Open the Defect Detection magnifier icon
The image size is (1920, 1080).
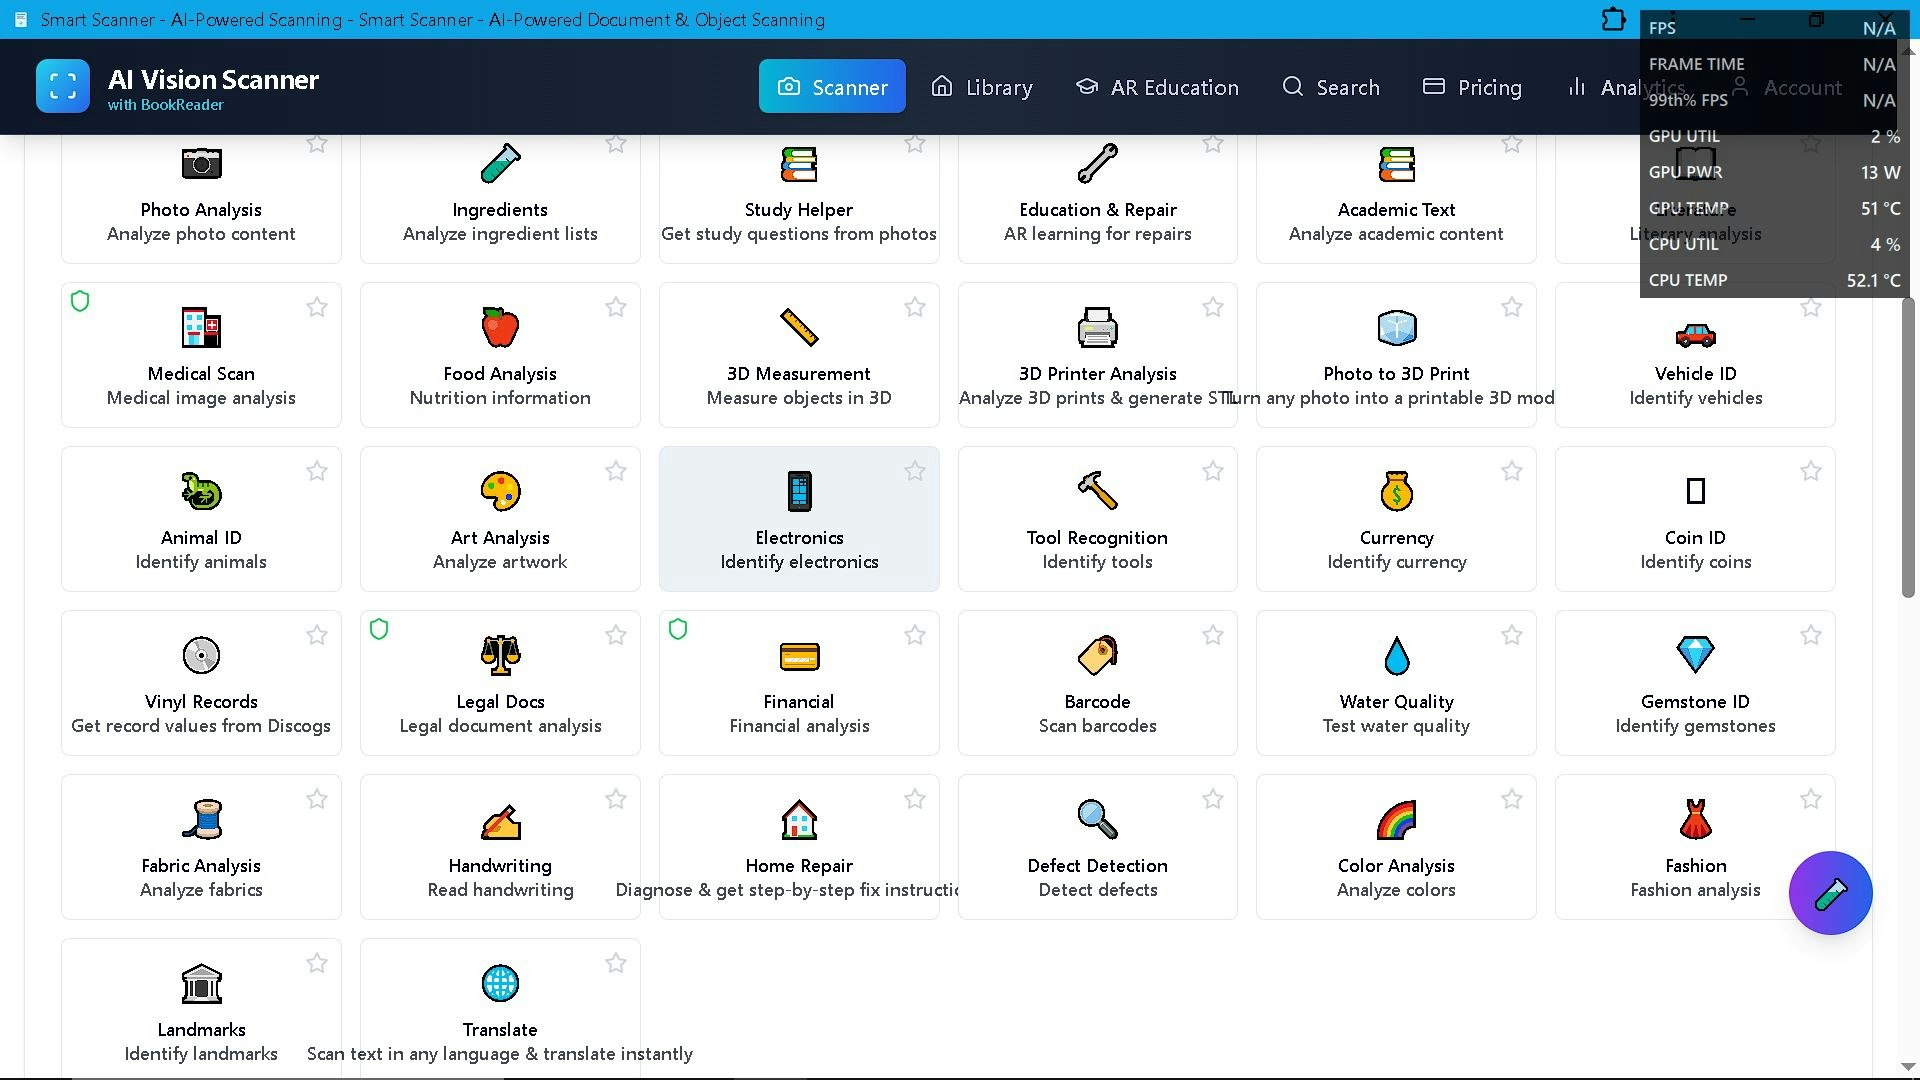coord(1097,819)
